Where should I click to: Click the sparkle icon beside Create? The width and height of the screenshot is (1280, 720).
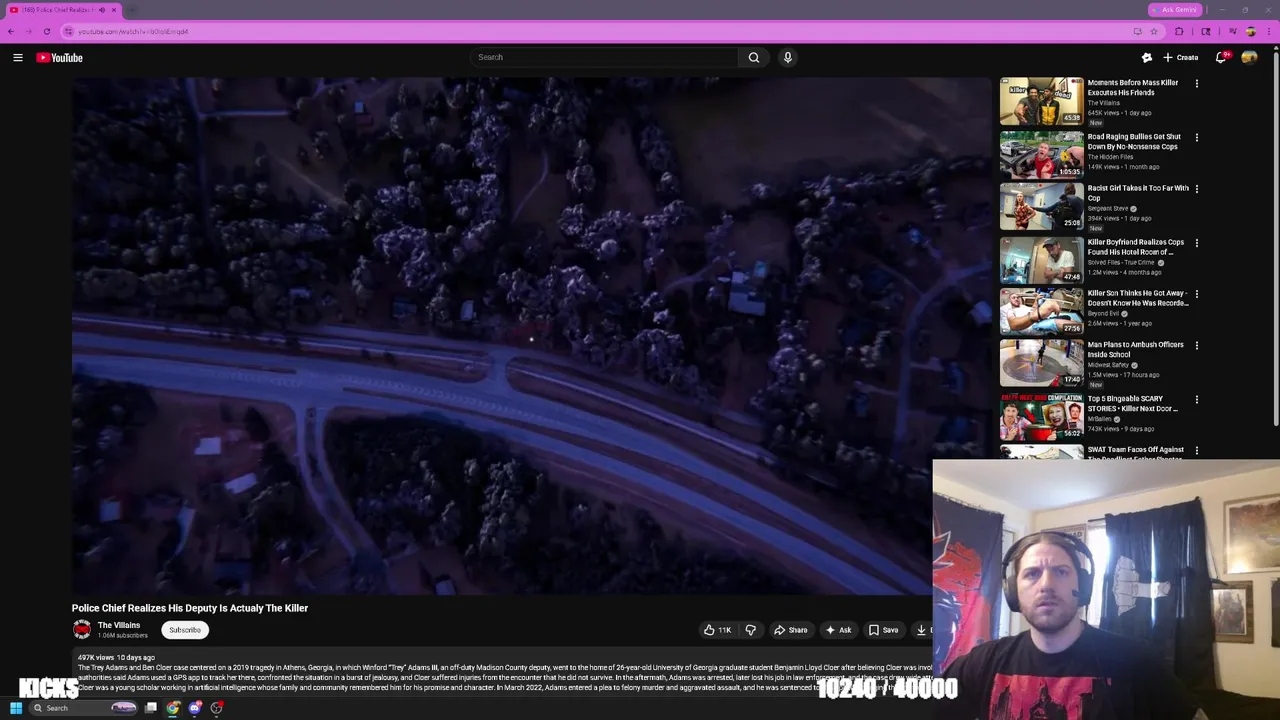click(x=1147, y=58)
